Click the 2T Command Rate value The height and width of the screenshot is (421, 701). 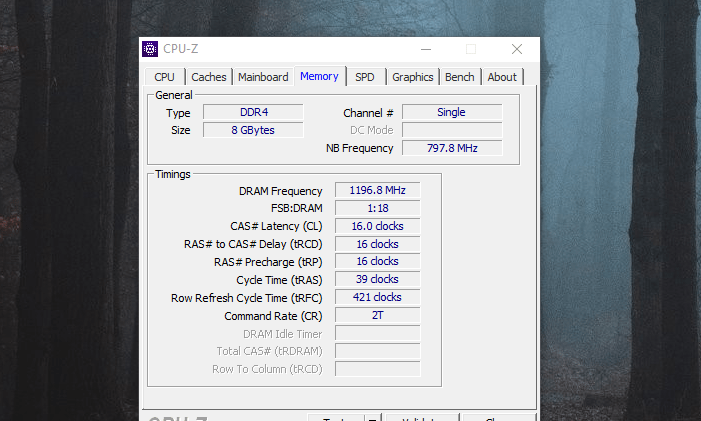[378, 315]
